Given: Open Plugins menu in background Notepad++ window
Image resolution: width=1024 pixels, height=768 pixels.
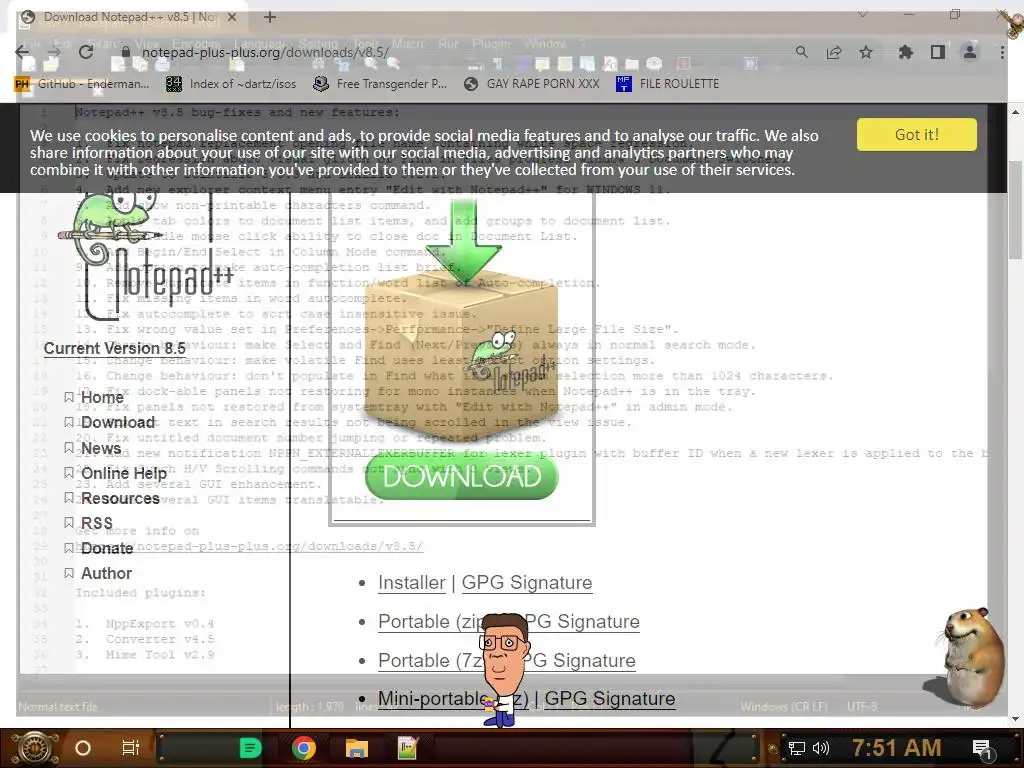Looking at the screenshot, I should pyautogui.click(x=491, y=44).
